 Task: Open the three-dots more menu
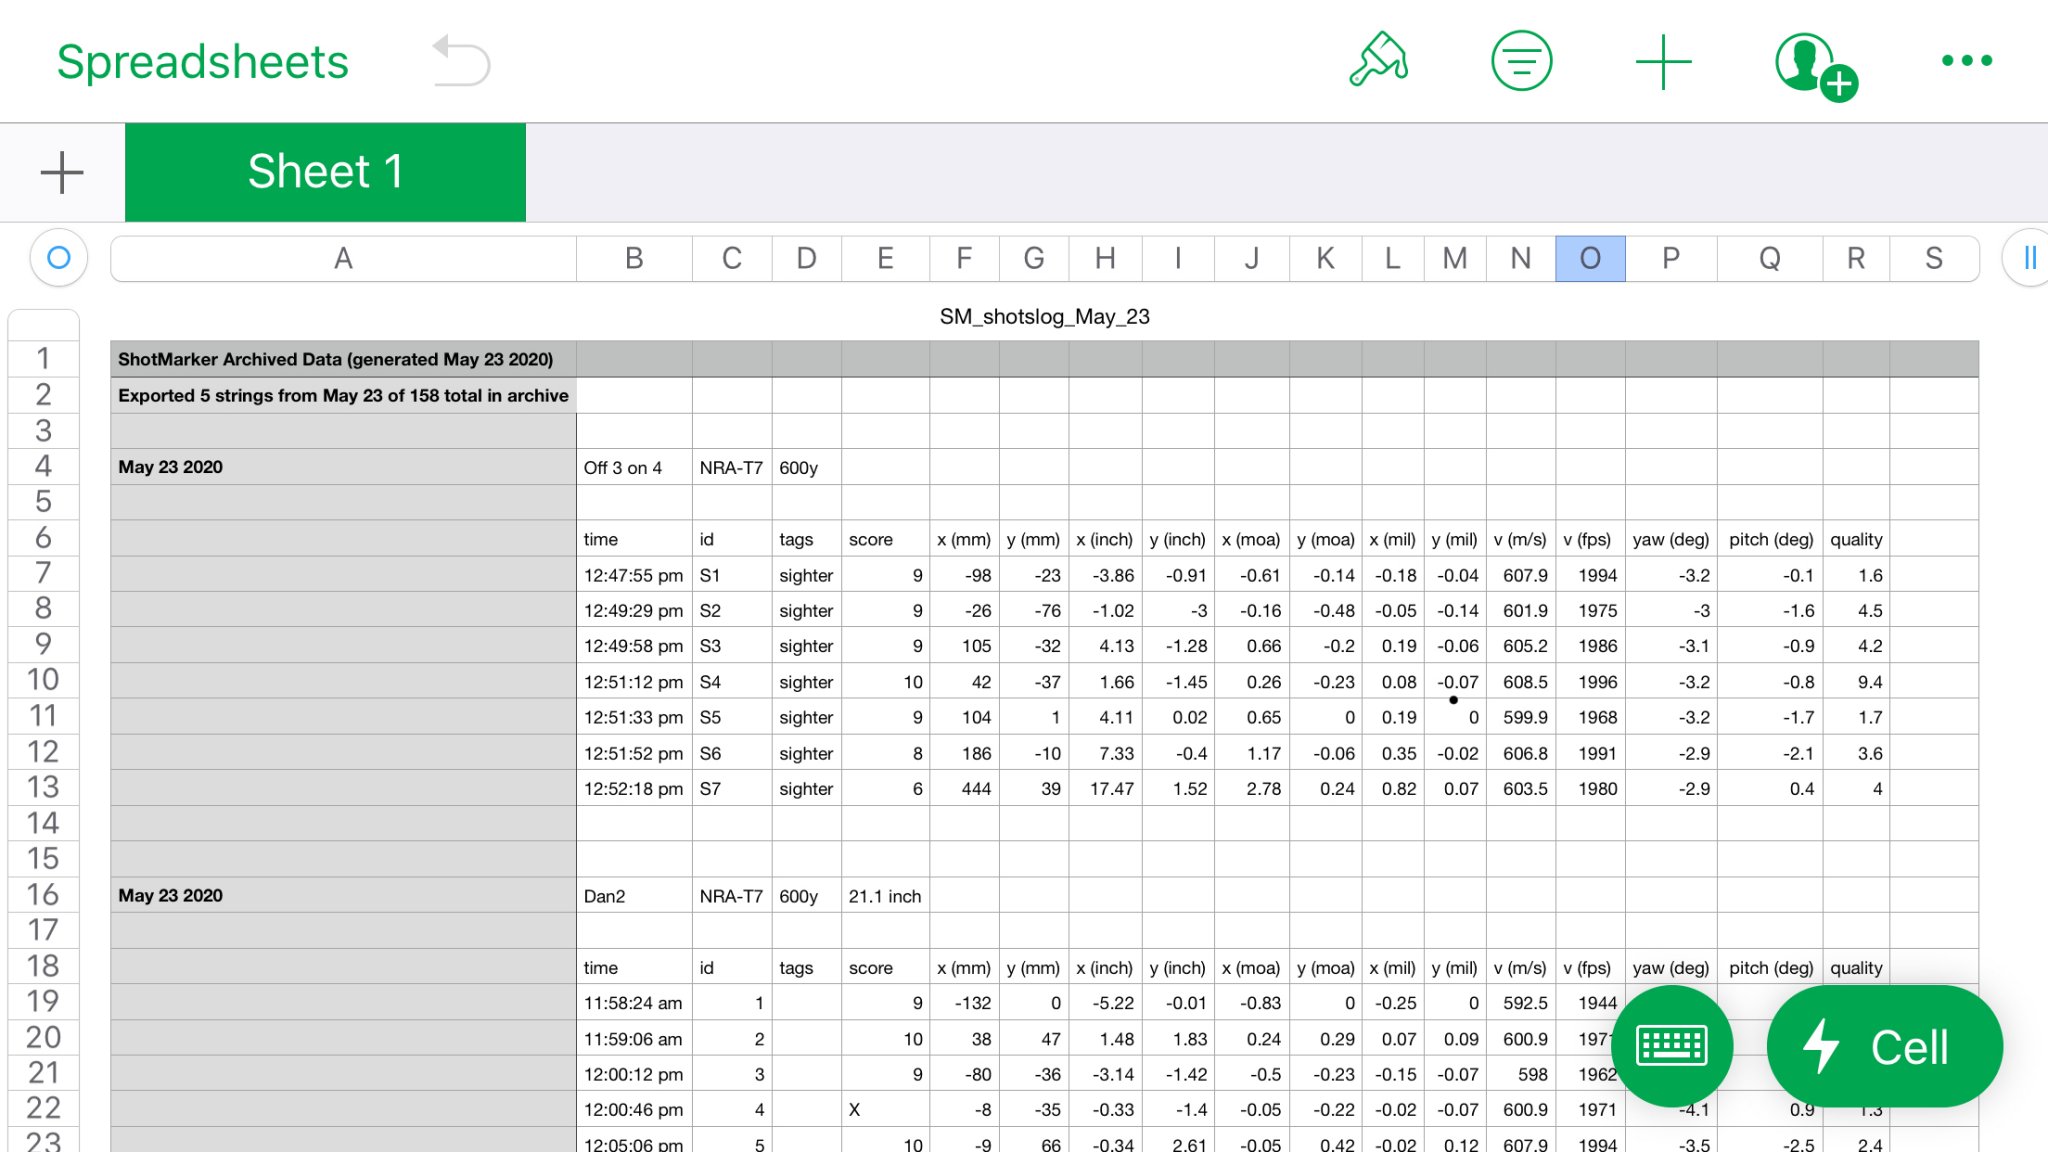click(x=1966, y=61)
